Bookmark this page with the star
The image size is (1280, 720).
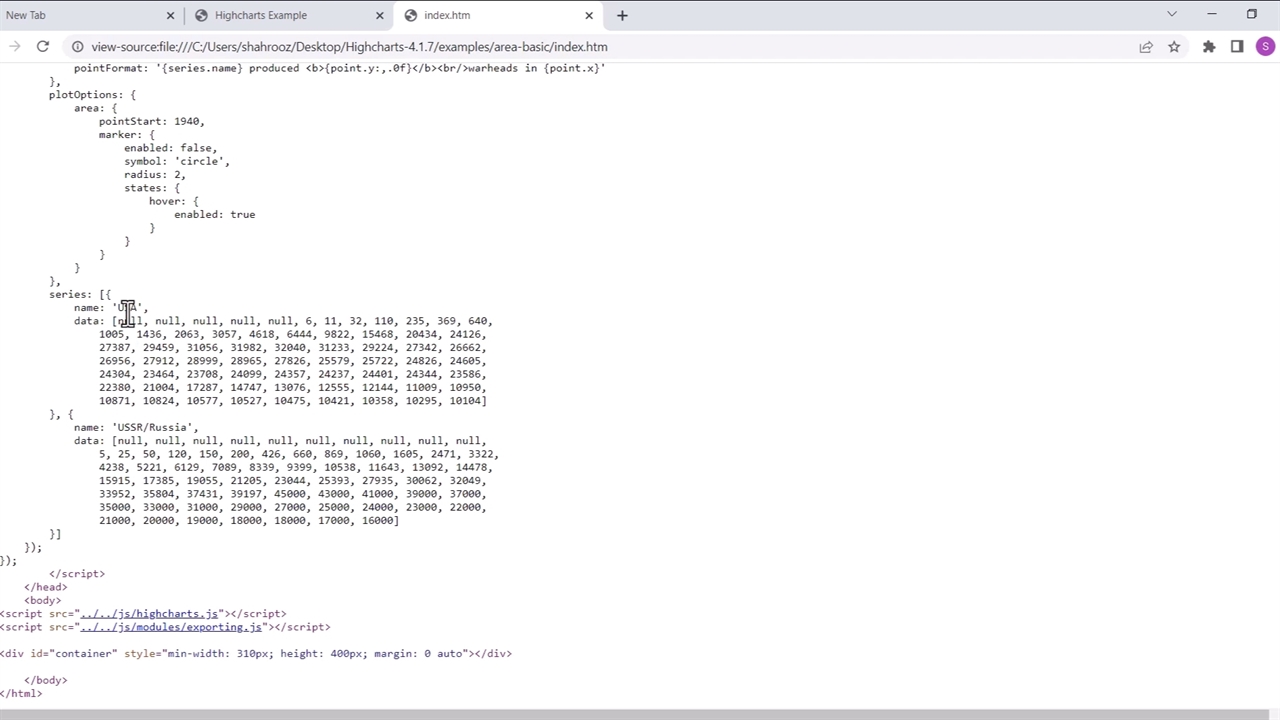point(1174,46)
